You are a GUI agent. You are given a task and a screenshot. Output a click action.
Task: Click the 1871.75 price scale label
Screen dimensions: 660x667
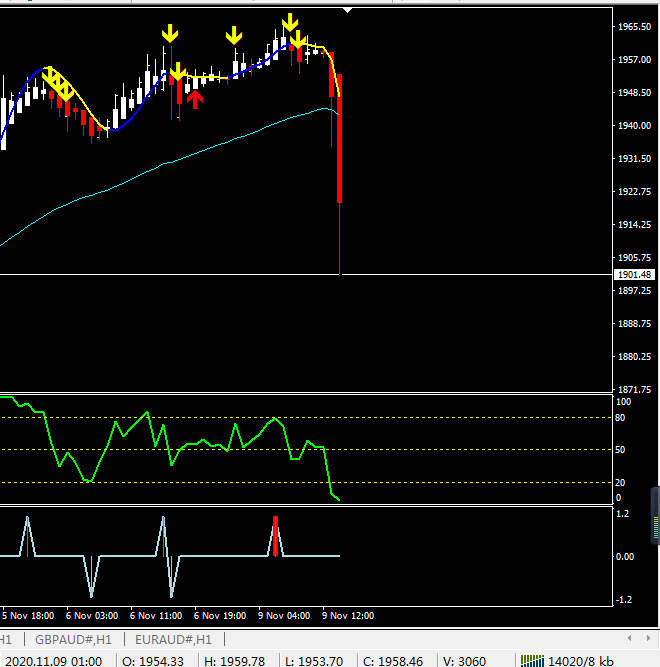pos(634,390)
